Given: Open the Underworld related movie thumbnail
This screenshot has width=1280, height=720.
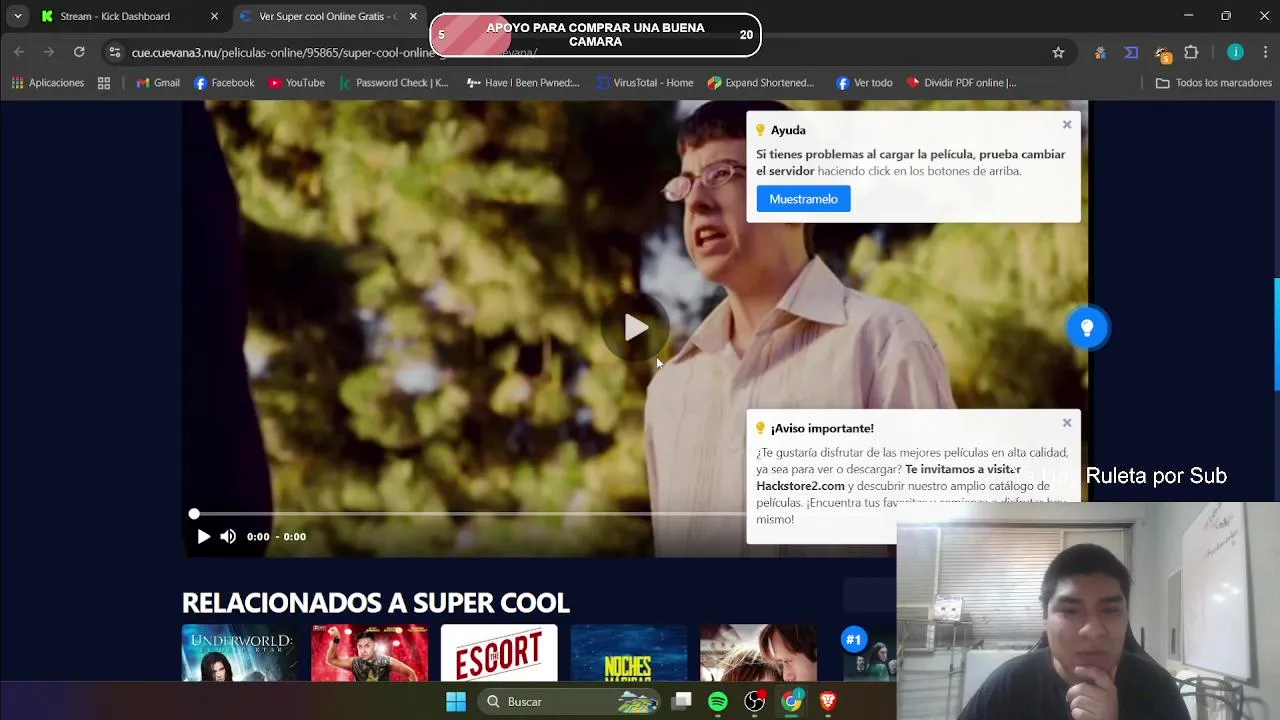Looking at the screenshot, I should coord(239,653).
